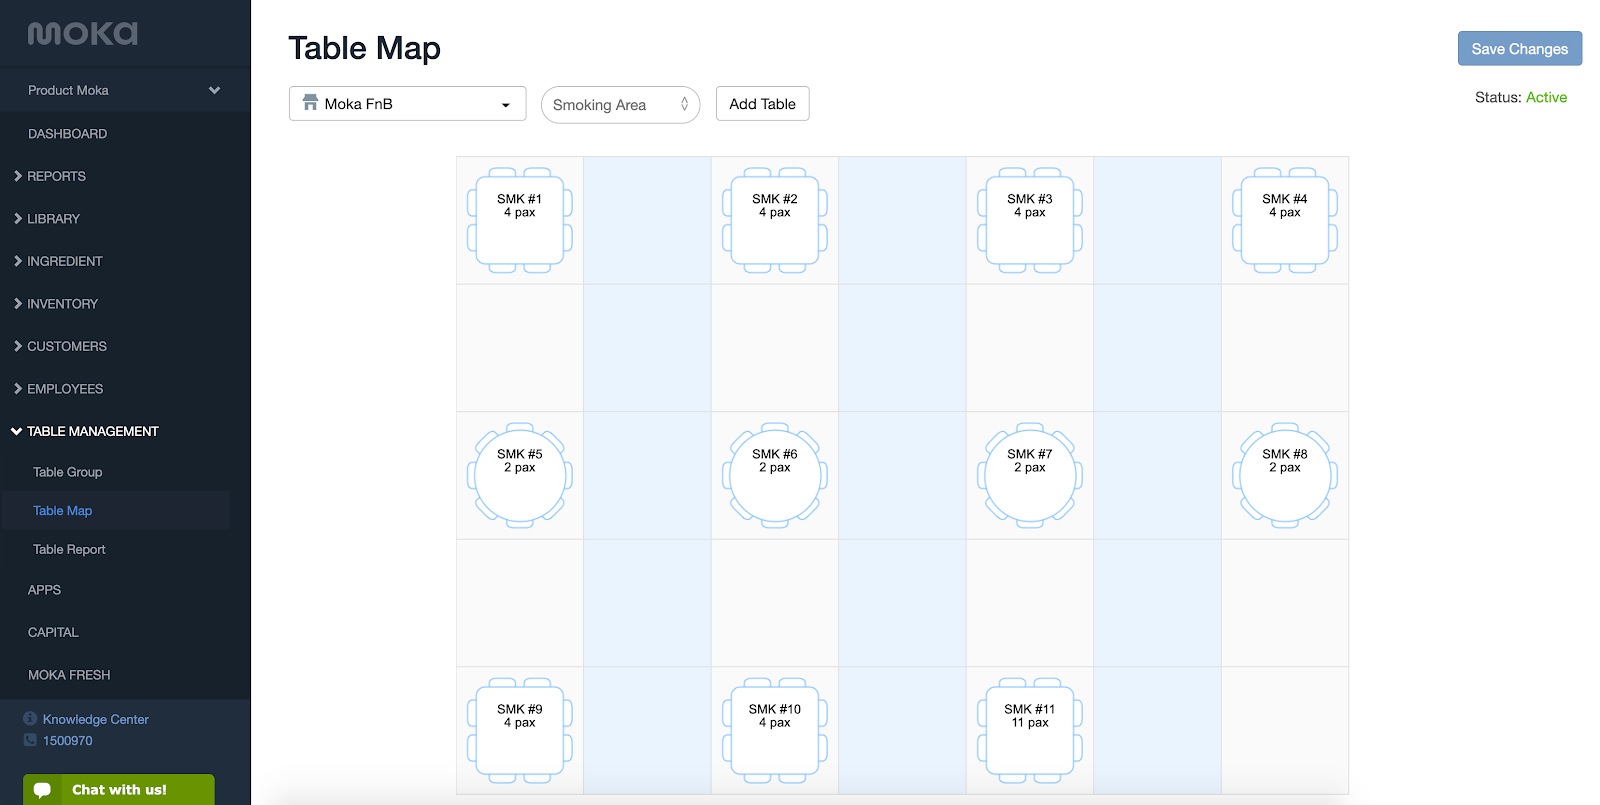Expand the Inventory menu section
The width and height of the screenshot is (1600, 805).
point(62,304)
